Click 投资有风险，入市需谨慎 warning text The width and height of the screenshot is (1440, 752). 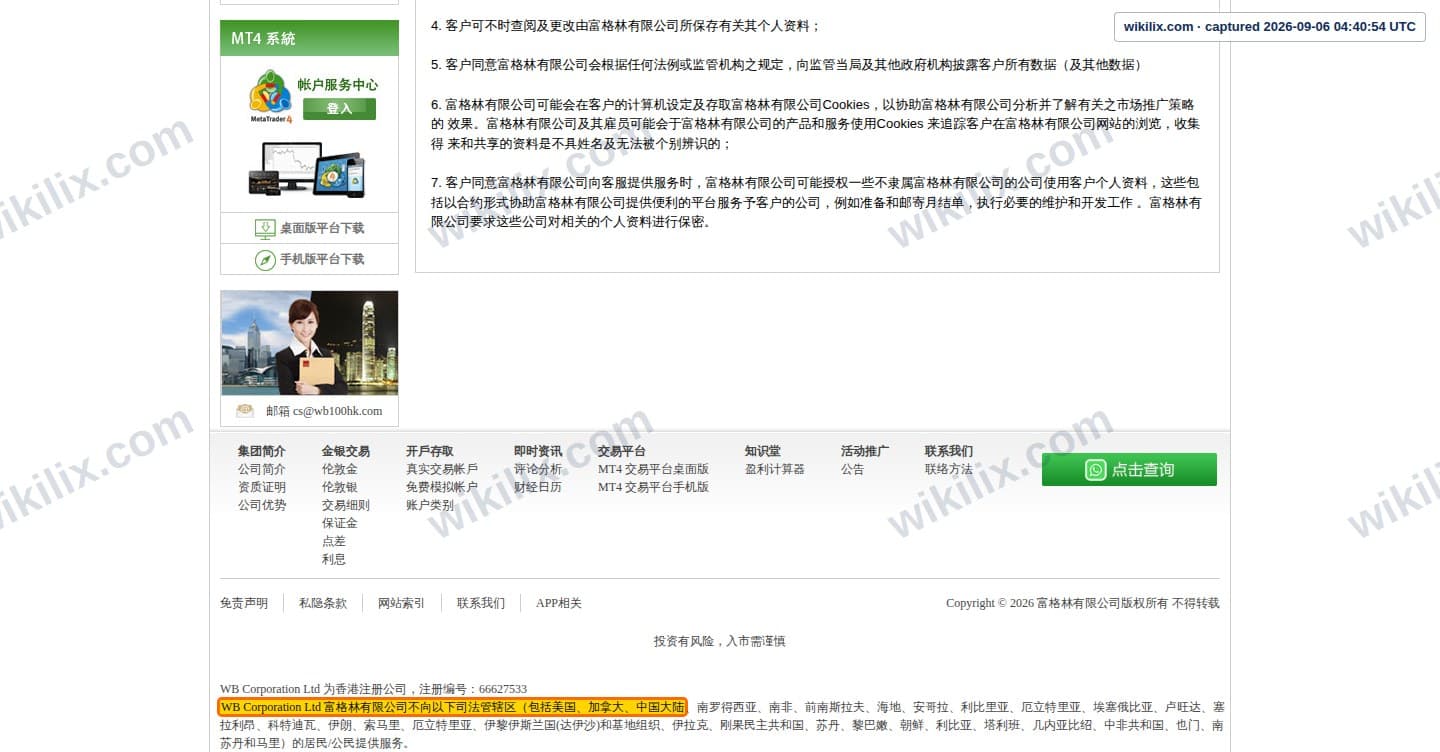tap(720, 641)
